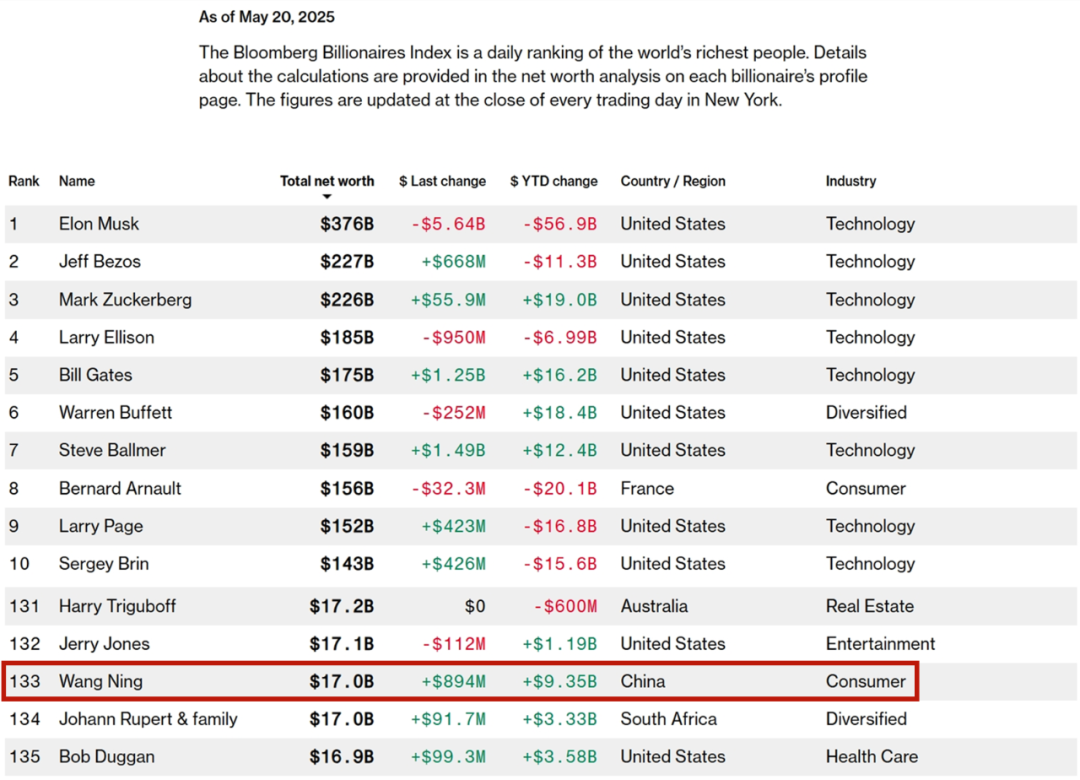Click the -$5.64B last change value
The height and width of the screenshot is (780, 1080).
click(x=448, y=224)
